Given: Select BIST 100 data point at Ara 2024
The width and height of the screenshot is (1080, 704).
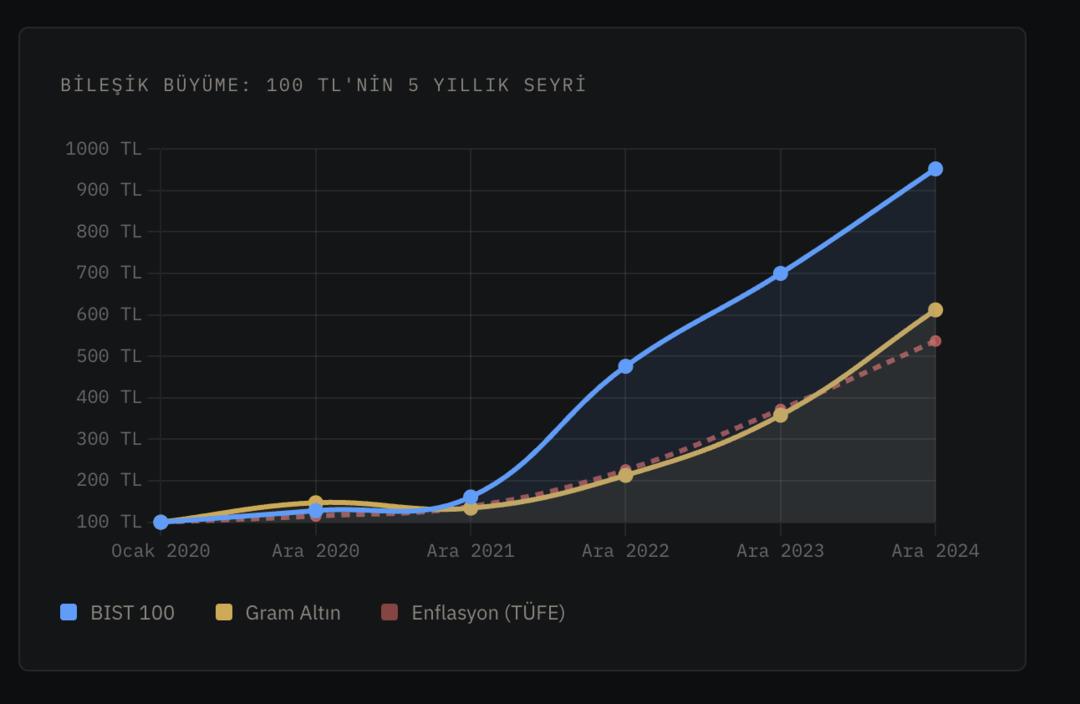Looking at the screenshot, I should coord(935,169).
